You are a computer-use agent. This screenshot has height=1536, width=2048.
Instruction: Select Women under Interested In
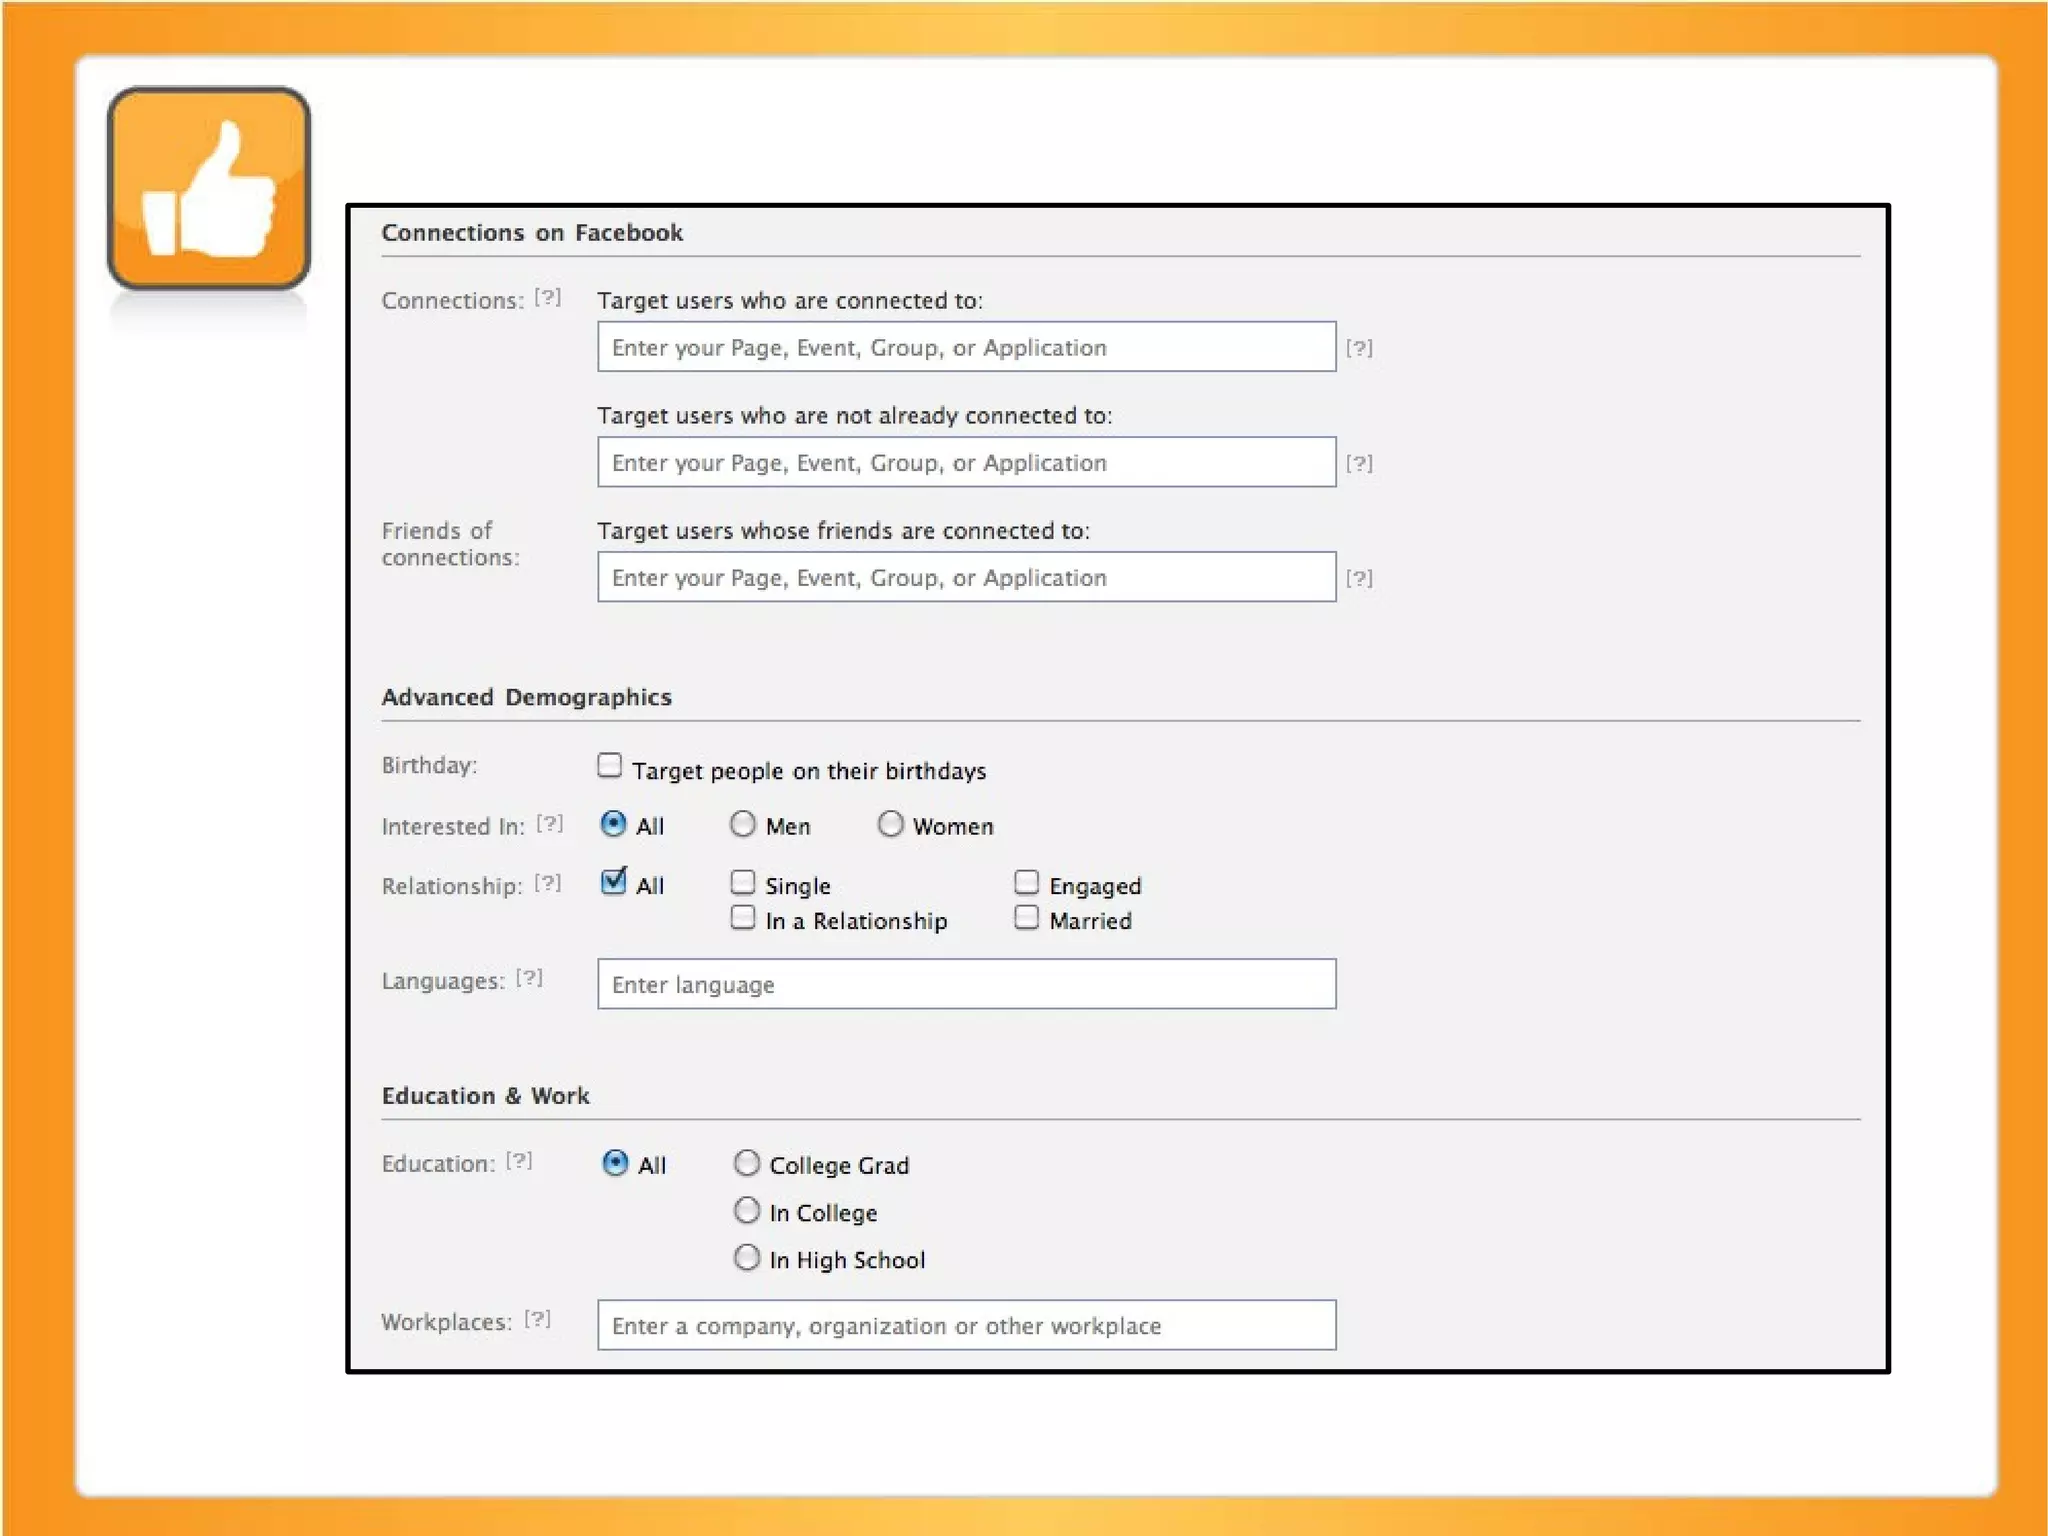tap(890, 824)
